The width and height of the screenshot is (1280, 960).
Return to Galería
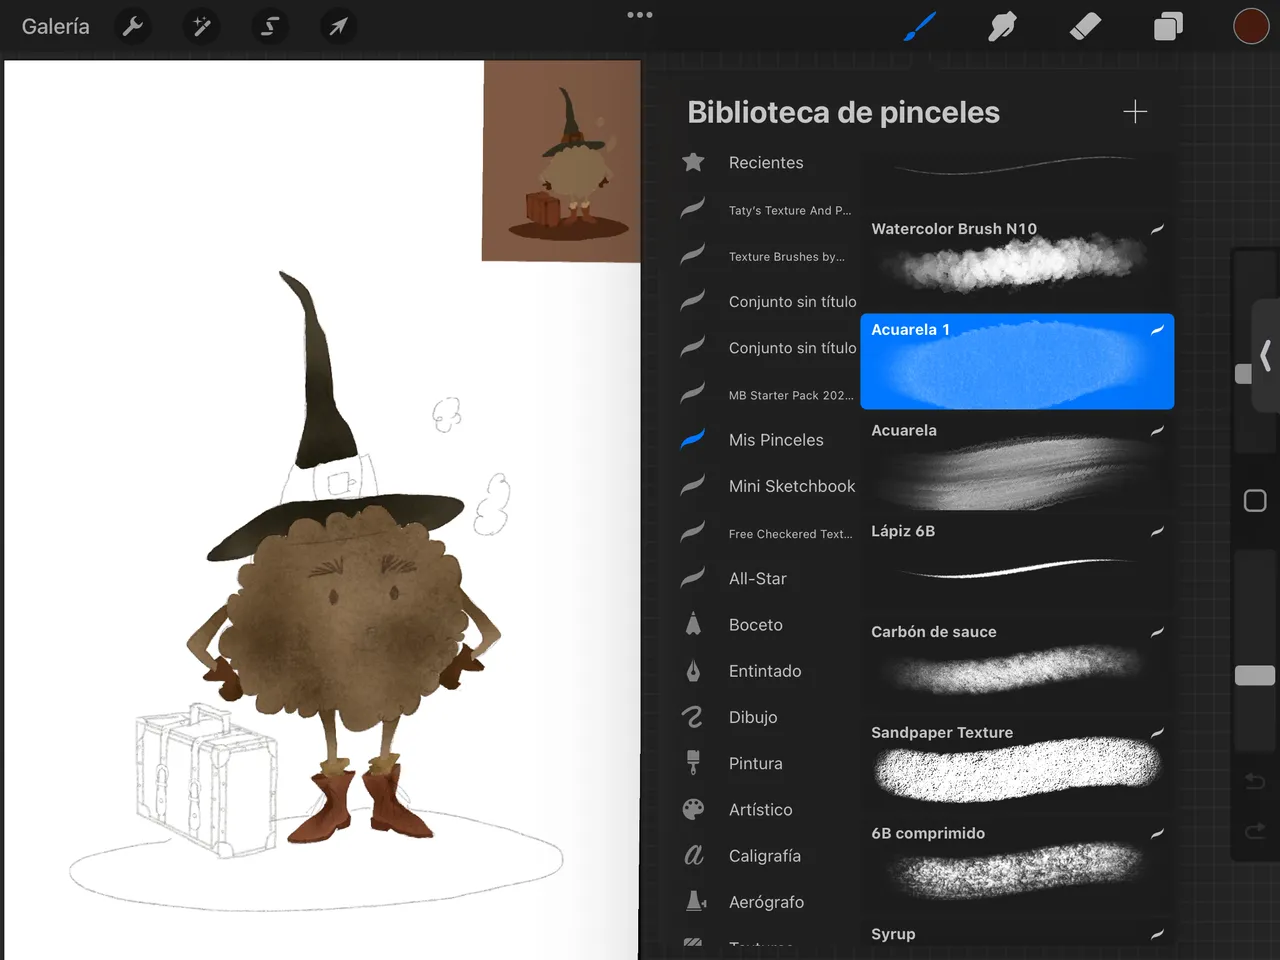[x=56, y=27]
